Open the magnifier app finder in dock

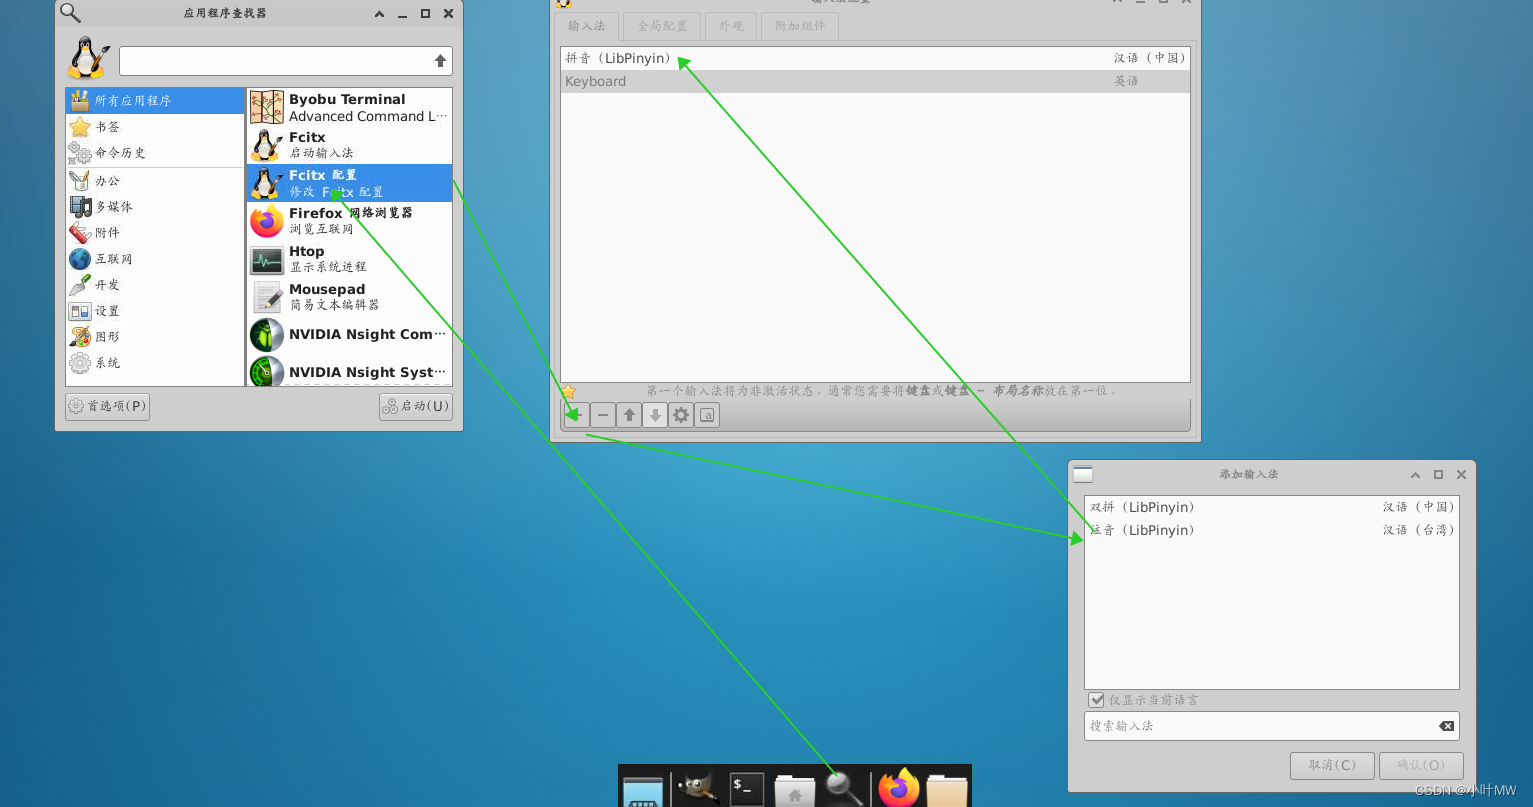point(843,788)
